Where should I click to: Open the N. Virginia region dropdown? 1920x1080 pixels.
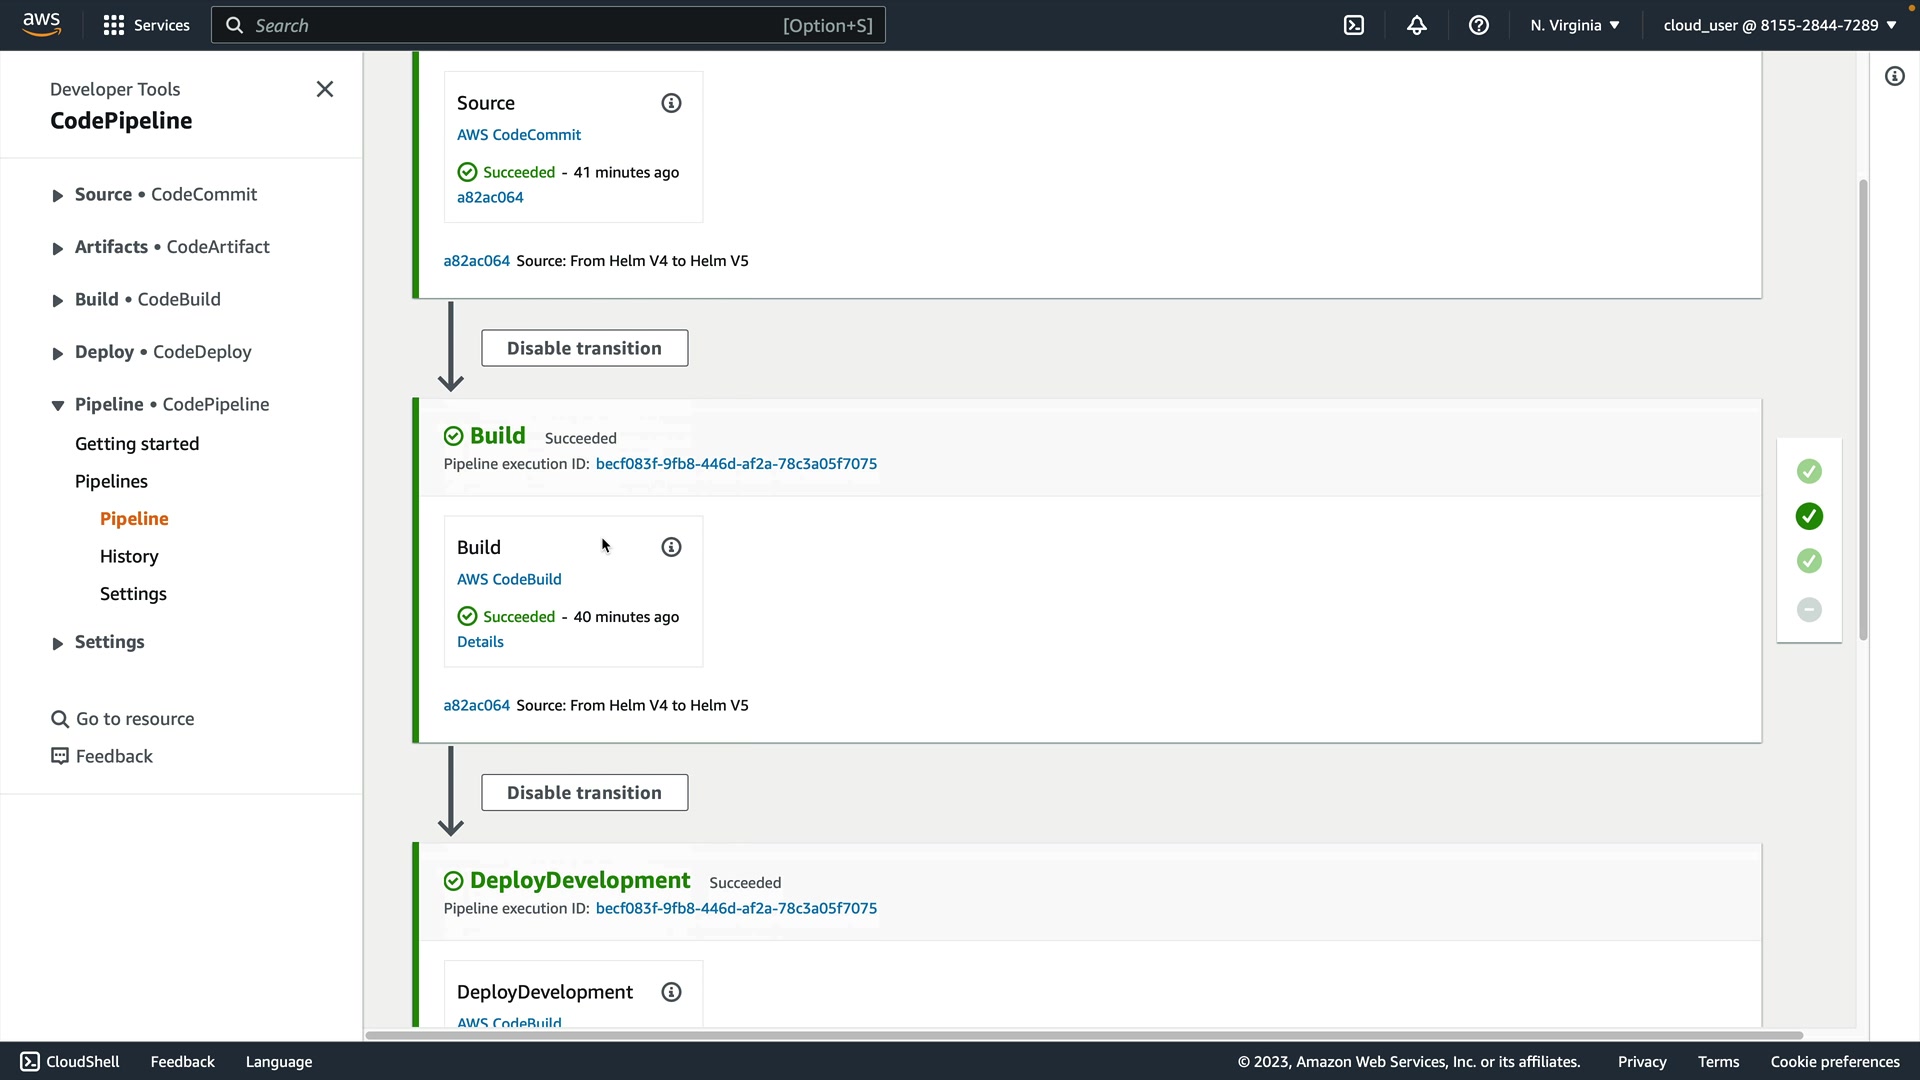(1574, 25)
